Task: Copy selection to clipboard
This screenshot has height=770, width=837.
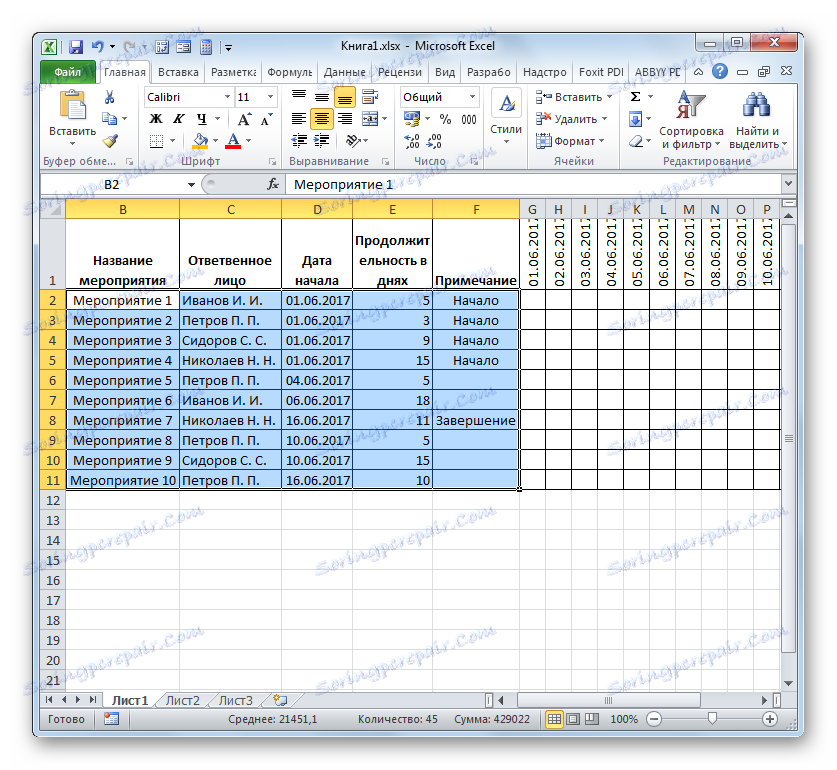Action: click(x=110, y=119)
